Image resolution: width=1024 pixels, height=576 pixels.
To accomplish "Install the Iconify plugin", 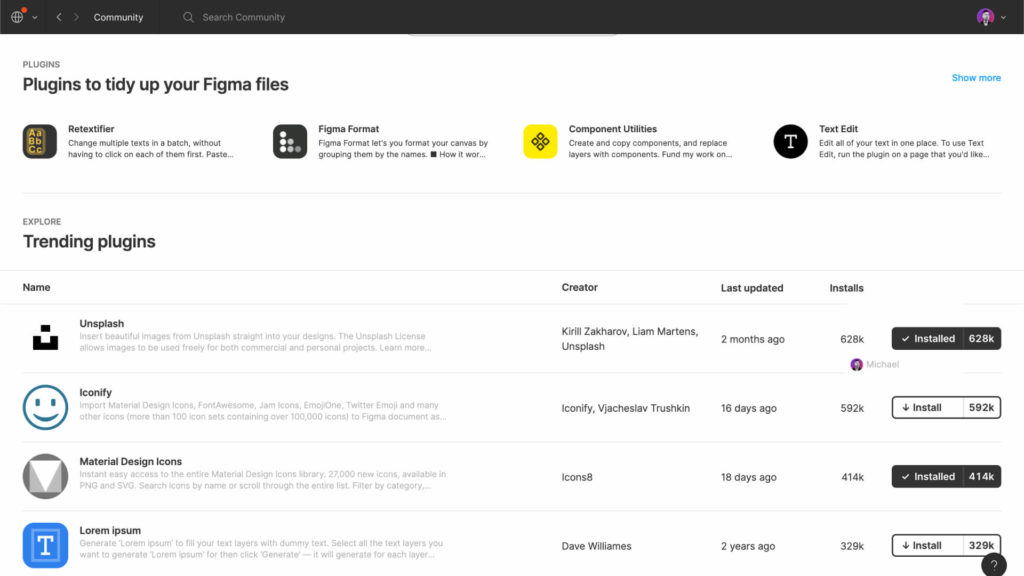I will point(927,408).
